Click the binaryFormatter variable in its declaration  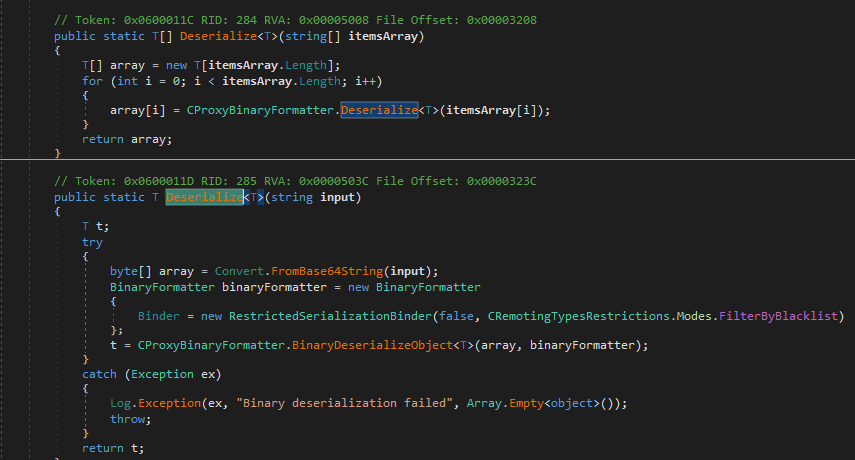[274, 287]
